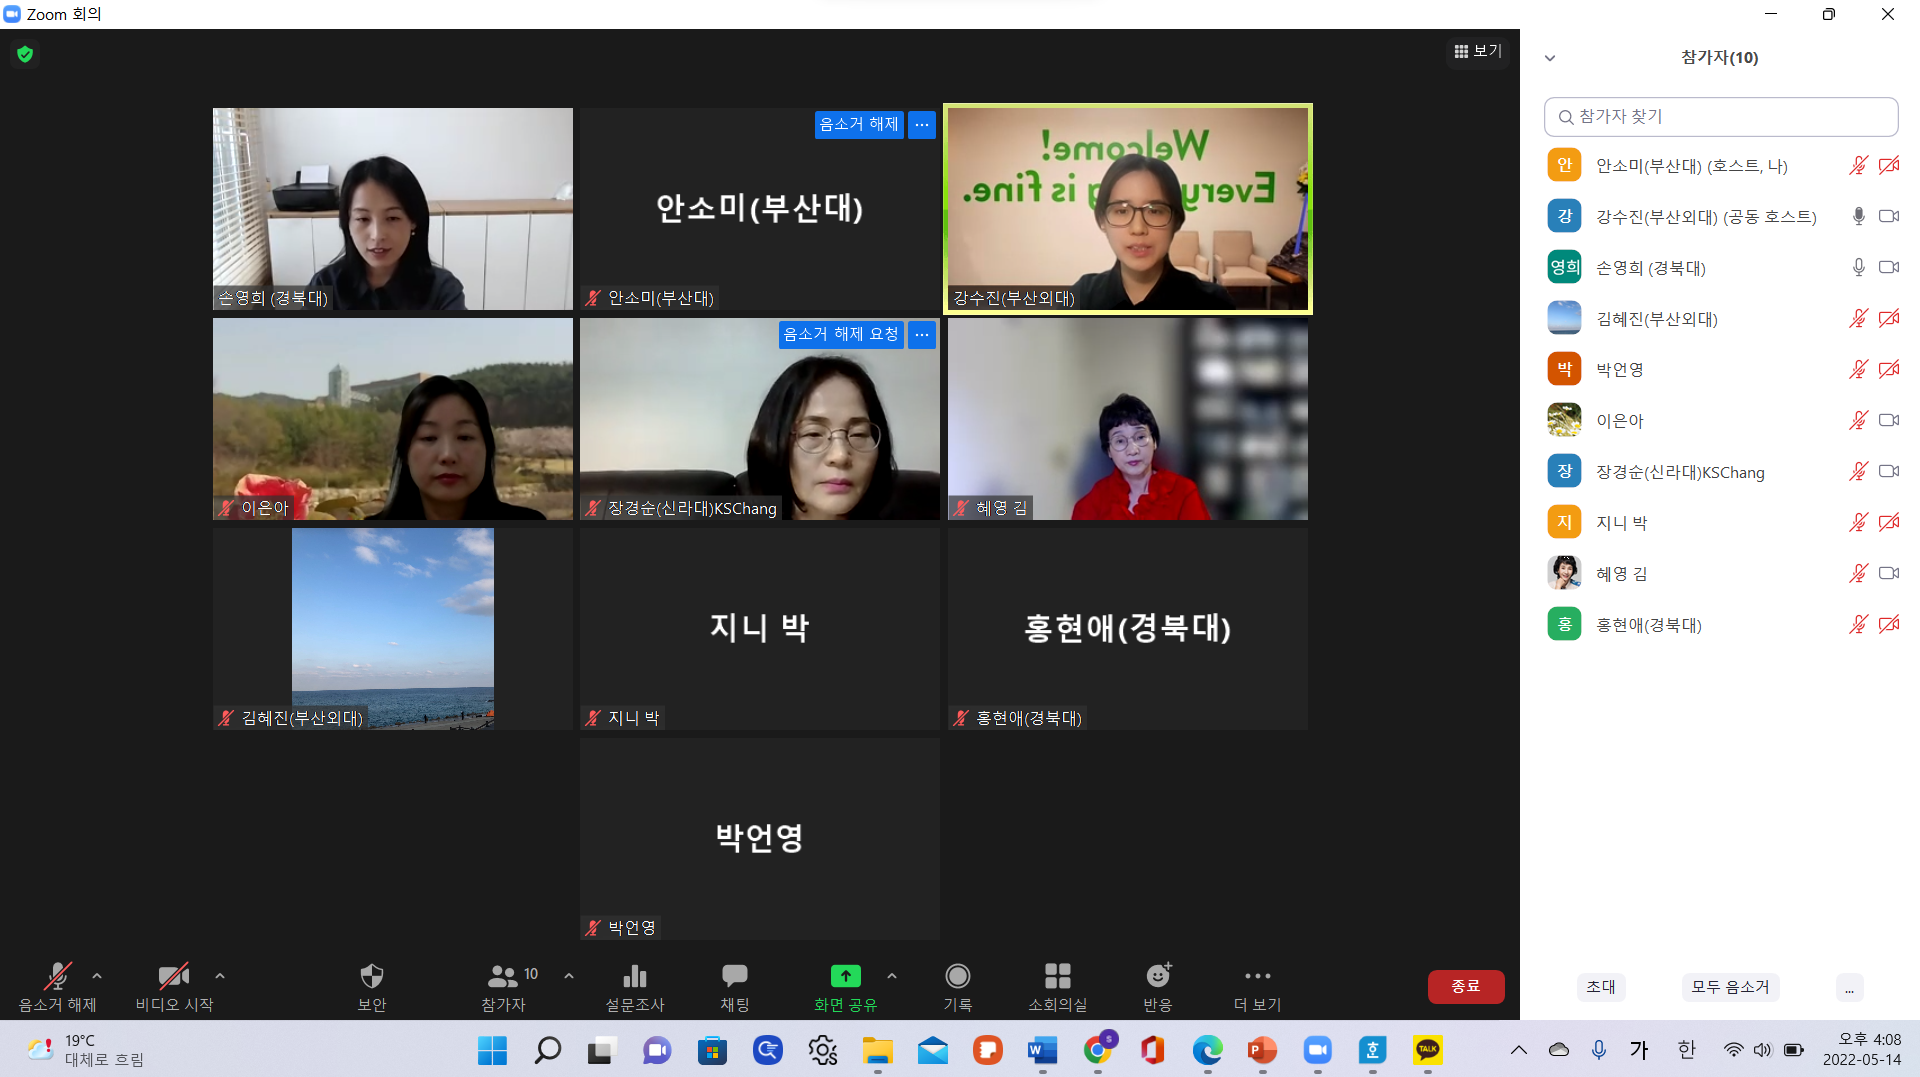Open the Security shield icon
1920x1077 pixels.
[x=371, y=976]
